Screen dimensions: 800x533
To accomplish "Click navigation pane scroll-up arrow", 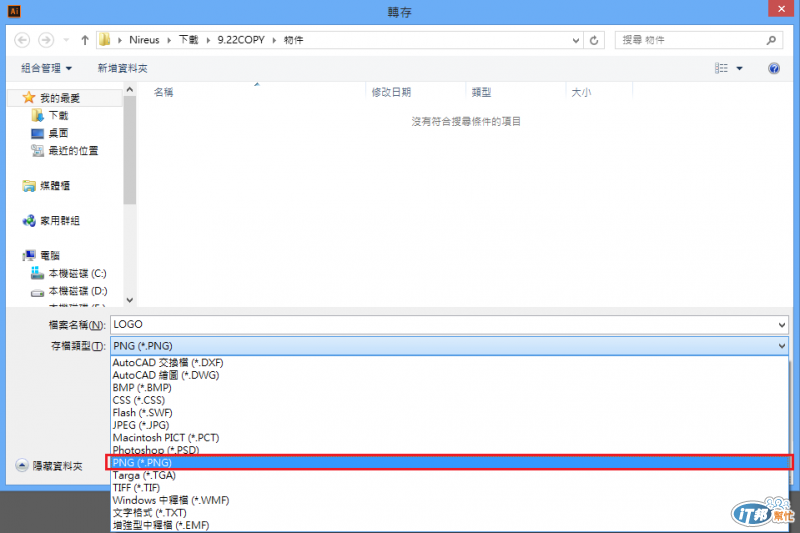I will pos(130,90).
